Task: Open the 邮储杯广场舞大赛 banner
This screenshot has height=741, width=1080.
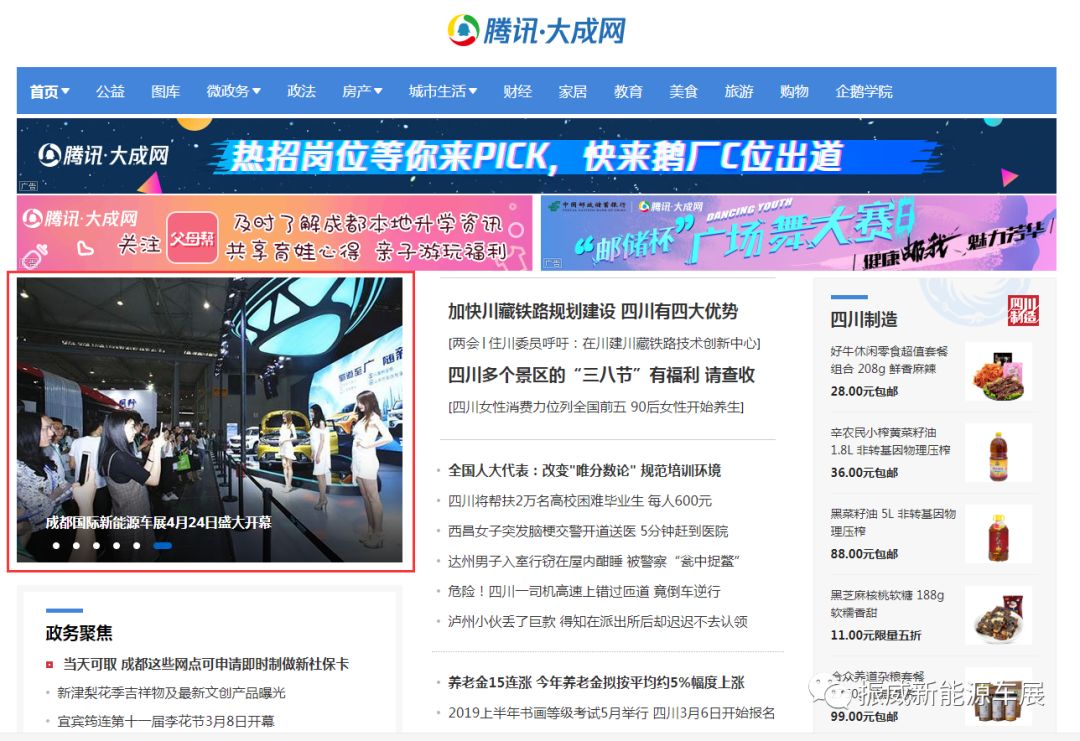Action: (x=797, y=232)
